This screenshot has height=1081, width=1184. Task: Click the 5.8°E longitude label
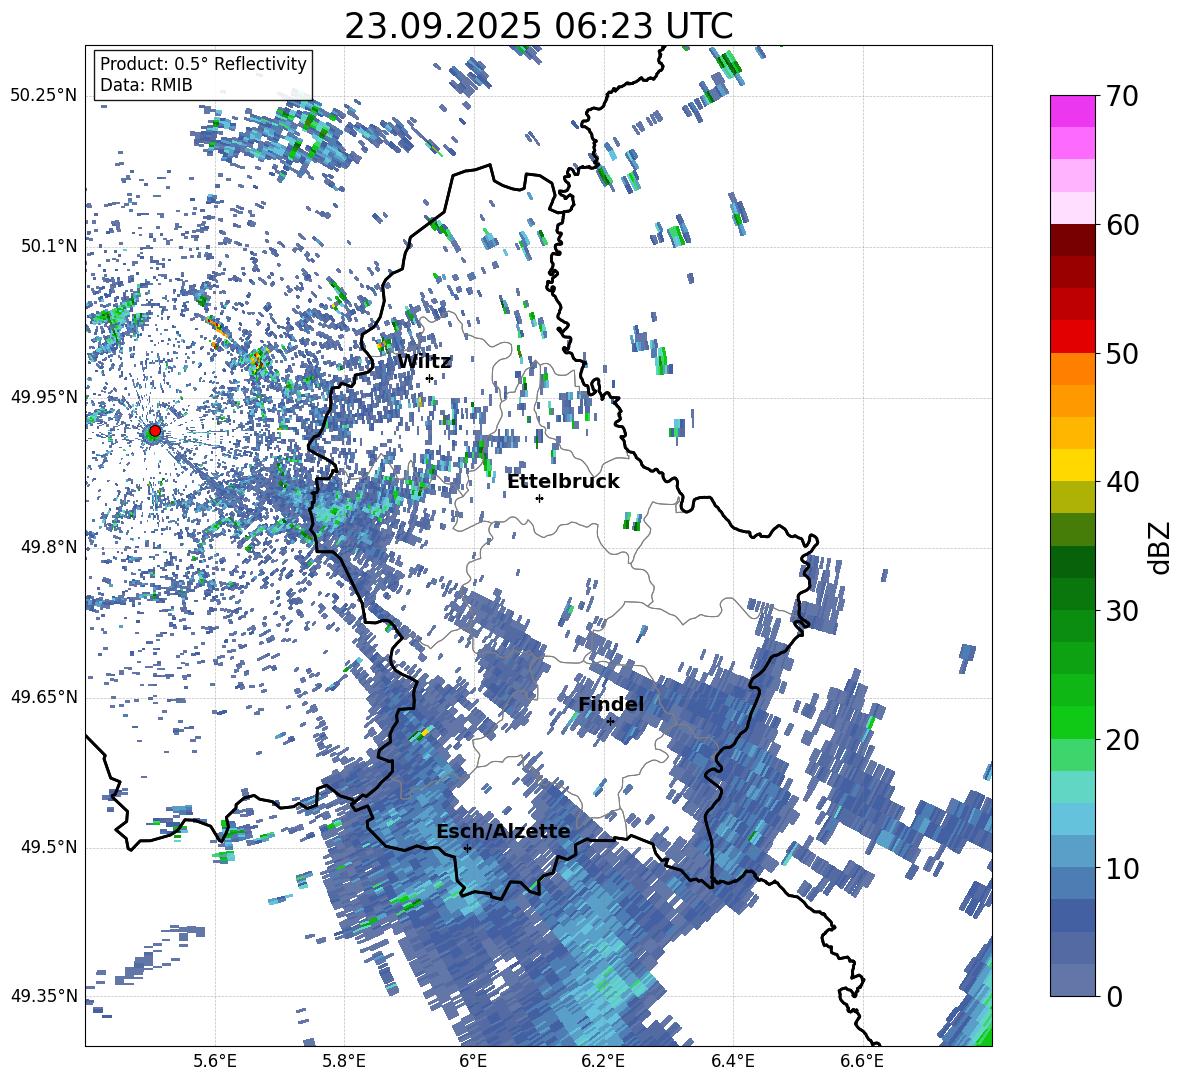pyautogui.click(x=344, y=1062)
